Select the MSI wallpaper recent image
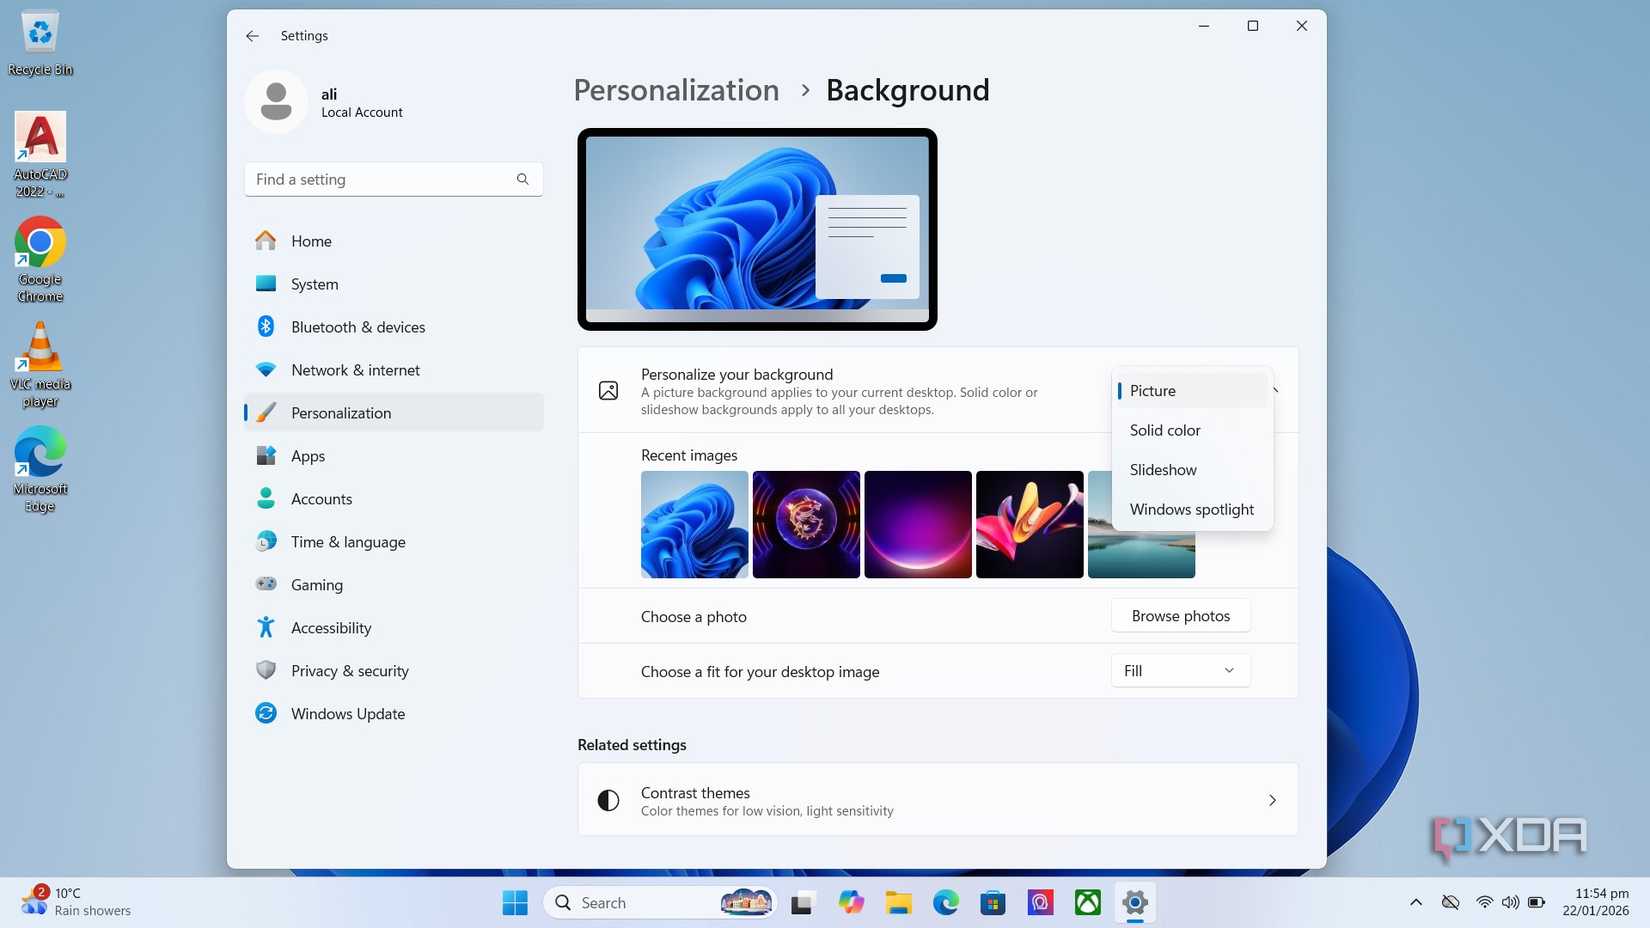 806,524
